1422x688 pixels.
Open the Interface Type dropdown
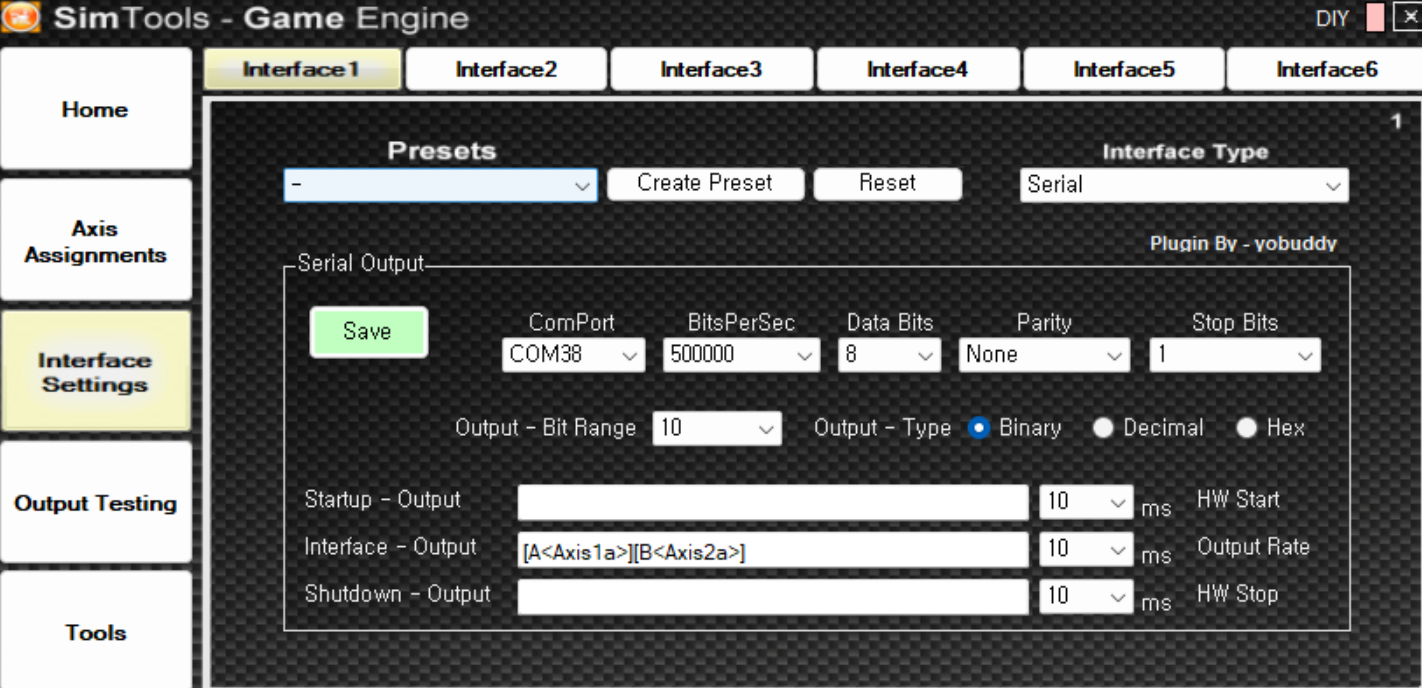point(1184,185)
